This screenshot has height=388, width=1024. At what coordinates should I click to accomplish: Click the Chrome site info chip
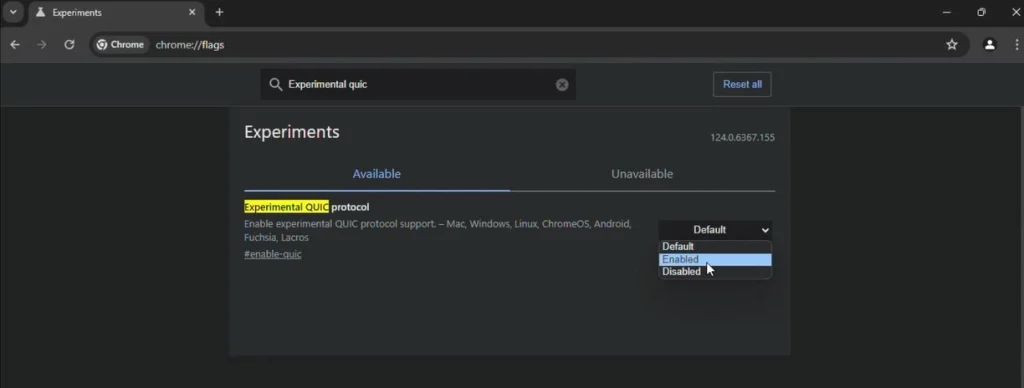click(x=120, y=44)
